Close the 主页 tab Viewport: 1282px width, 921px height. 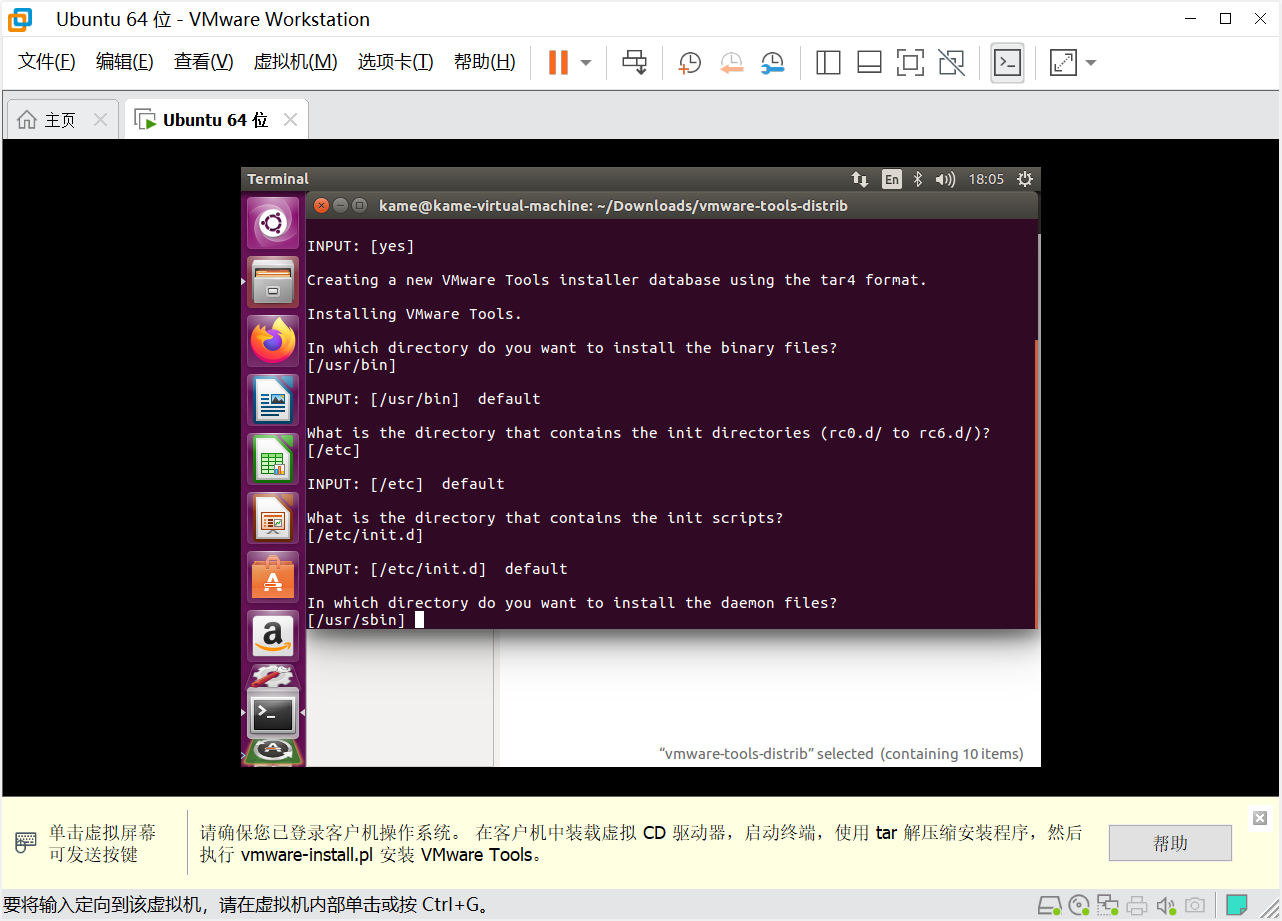tap(100, 120)
